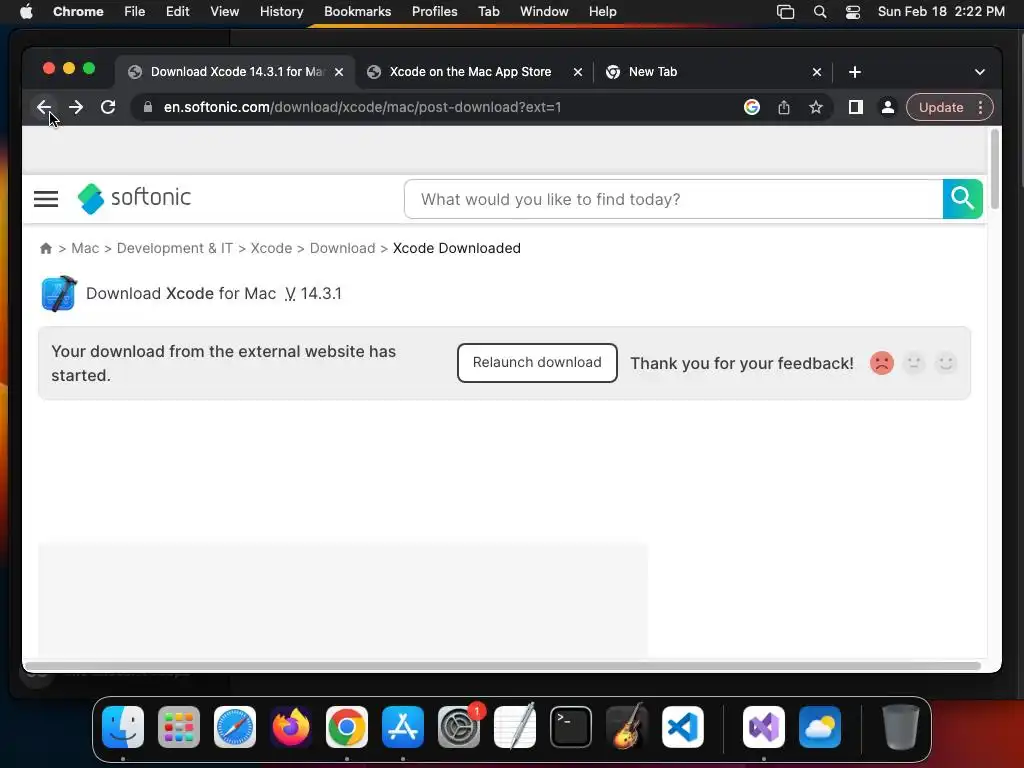Select the happy face feedback
The image size is (1024, 768).
coord(946,362)
